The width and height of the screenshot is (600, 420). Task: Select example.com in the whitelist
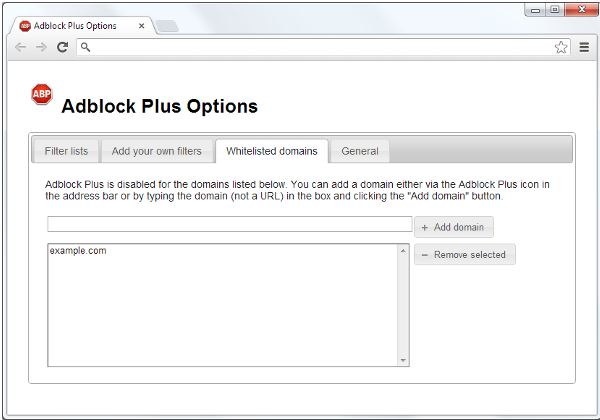pos(77,251)
